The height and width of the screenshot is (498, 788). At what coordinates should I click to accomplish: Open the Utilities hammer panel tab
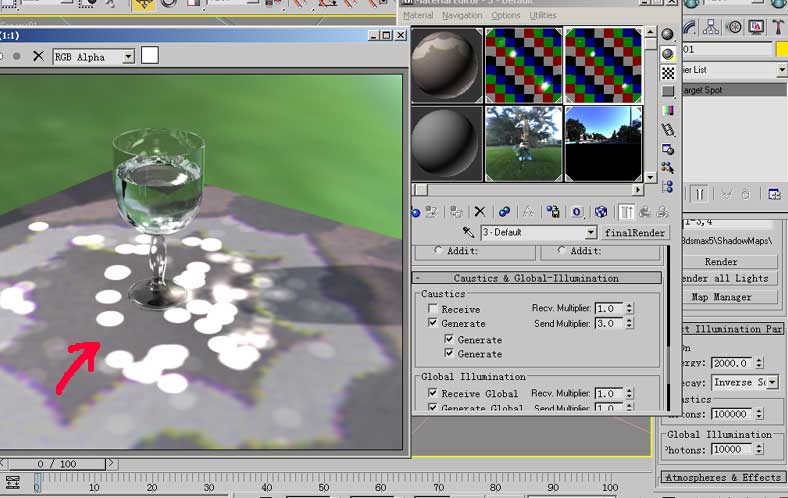[x=778, y=27]
